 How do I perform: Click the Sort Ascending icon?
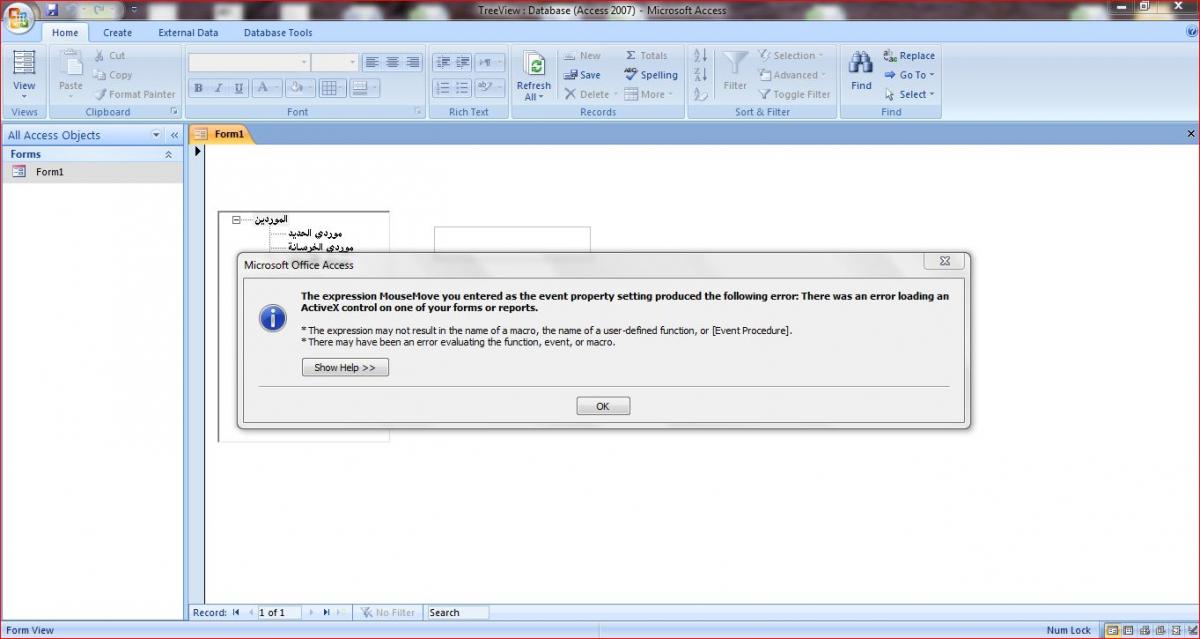(700, 56)
